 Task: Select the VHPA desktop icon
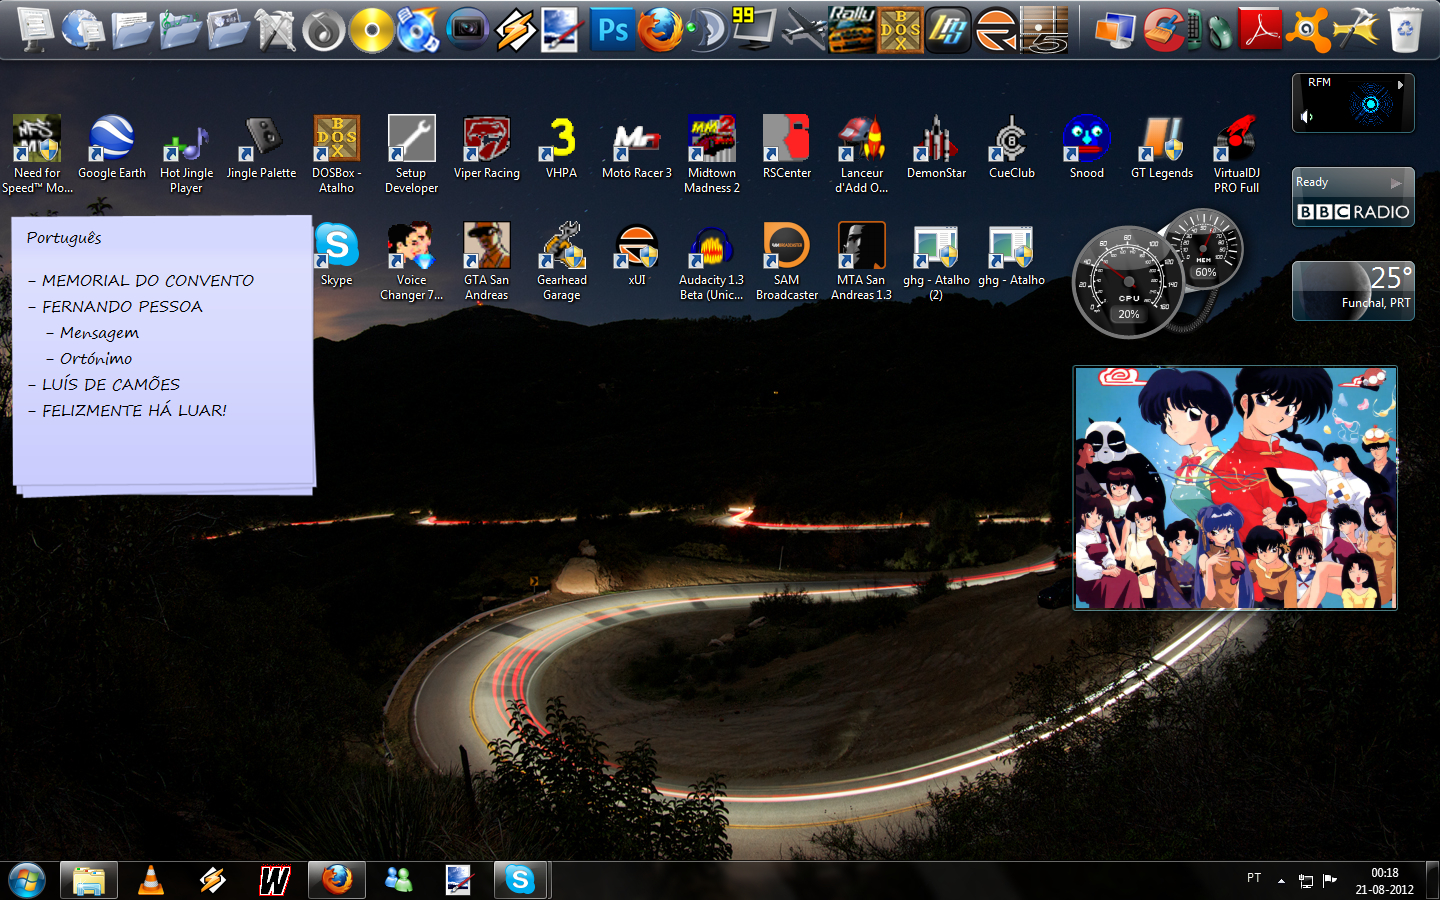pyautogui.click(x=562, y=148)
